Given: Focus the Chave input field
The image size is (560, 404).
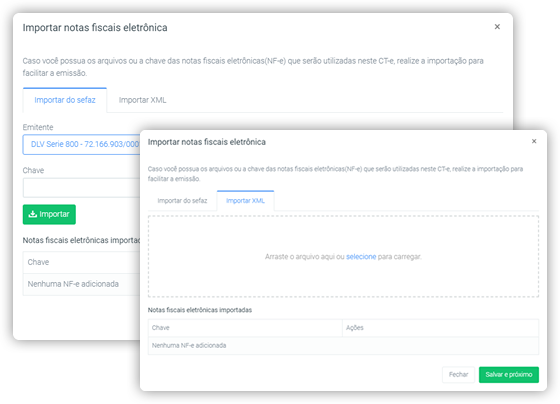Looking at the screenshot, I should [x=82, y=188].
